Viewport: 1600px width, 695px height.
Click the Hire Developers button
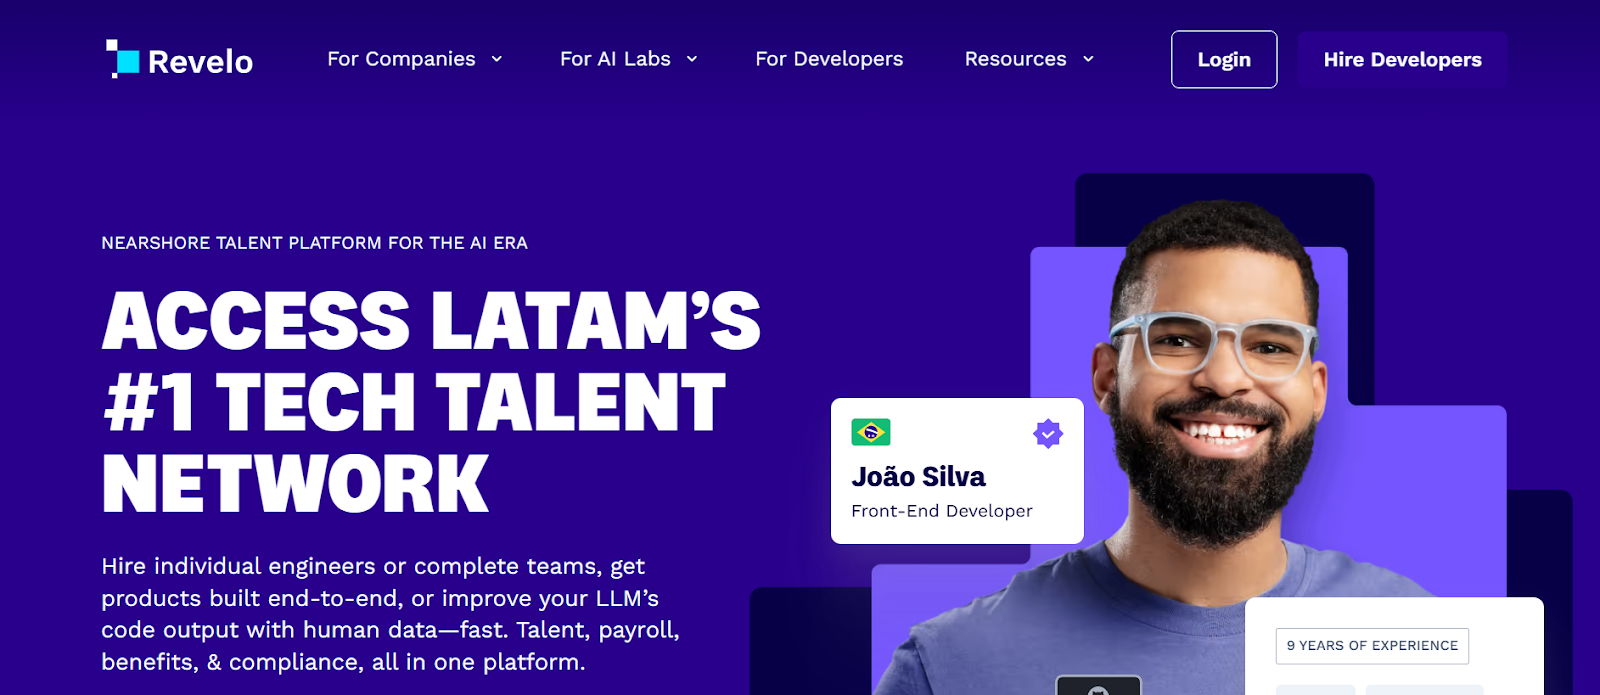pos(1402,59)
